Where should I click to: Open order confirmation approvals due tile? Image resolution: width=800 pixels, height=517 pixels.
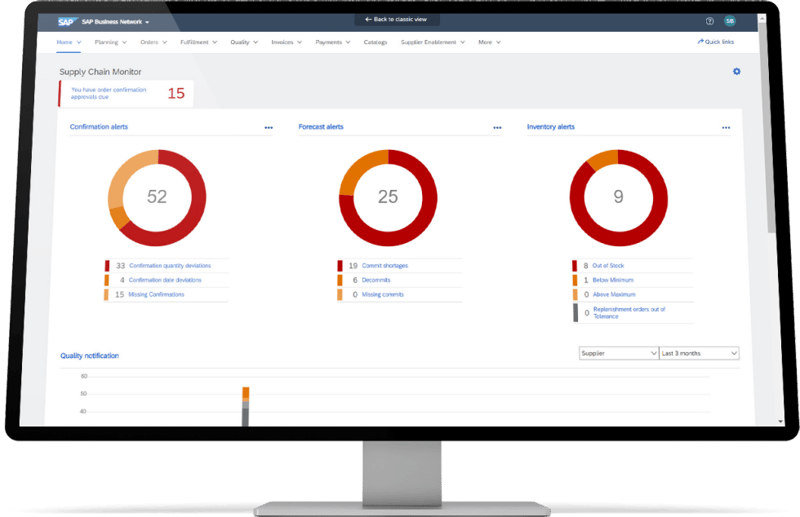pos(126,93)
